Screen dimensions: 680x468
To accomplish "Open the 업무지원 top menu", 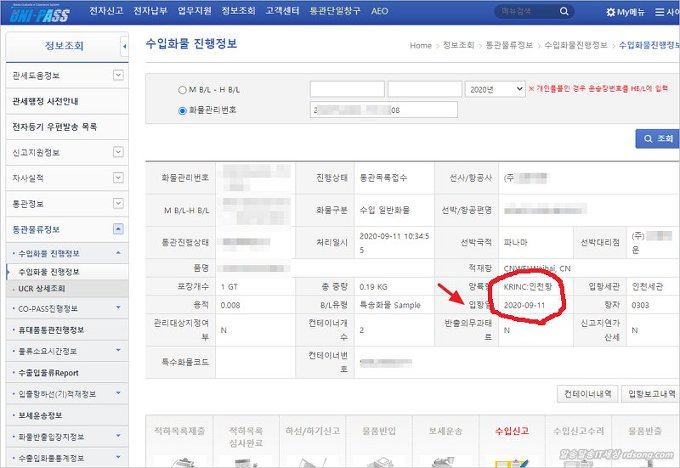I will (x=194, y=11).
